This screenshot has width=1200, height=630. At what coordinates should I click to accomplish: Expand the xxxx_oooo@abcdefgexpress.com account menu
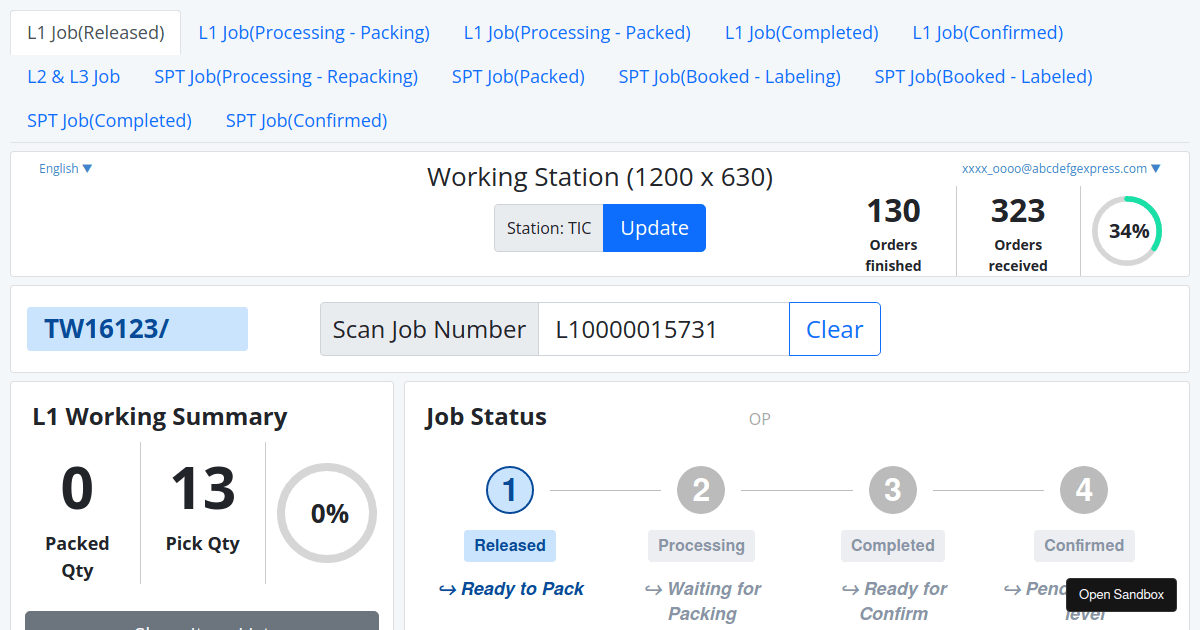[x=1063, y=168]
